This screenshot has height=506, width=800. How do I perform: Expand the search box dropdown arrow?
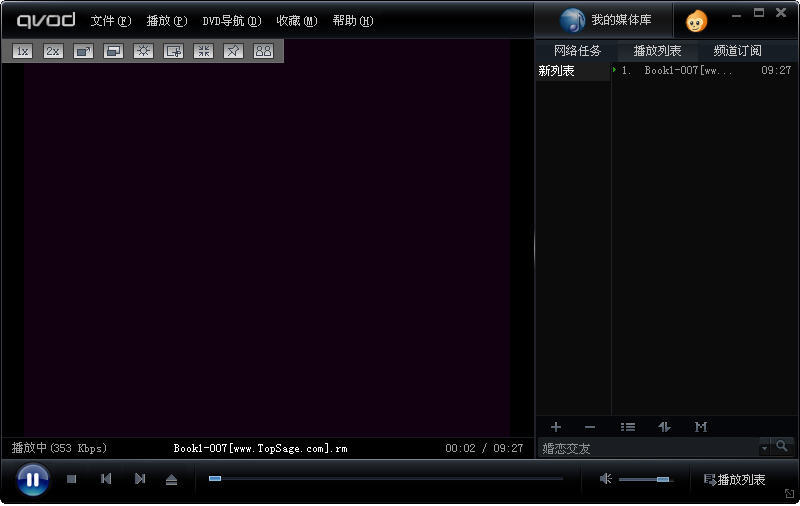[x=764, y=448]
